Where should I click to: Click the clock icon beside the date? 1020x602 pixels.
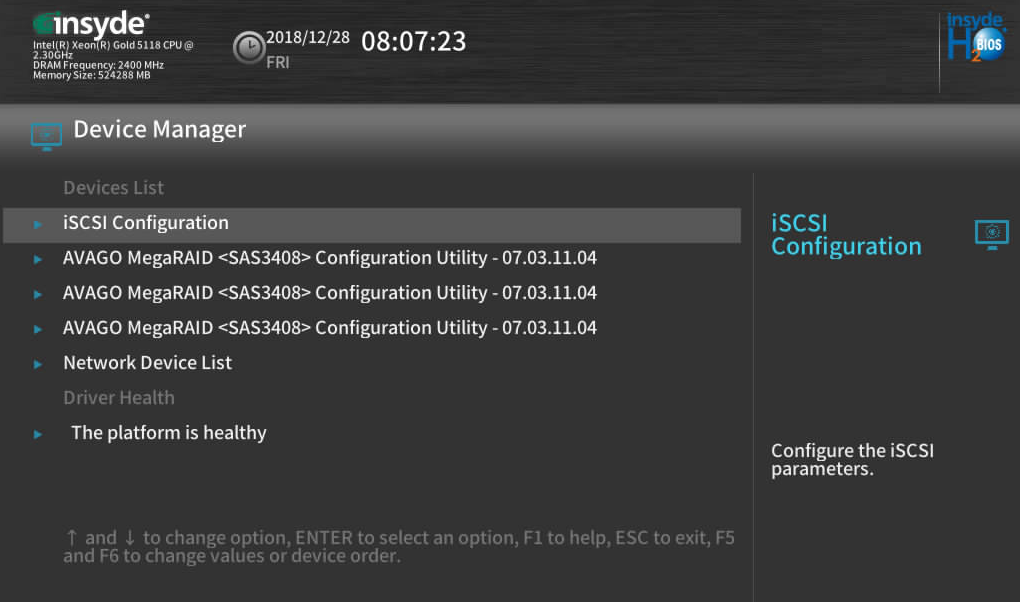(248, 48)
